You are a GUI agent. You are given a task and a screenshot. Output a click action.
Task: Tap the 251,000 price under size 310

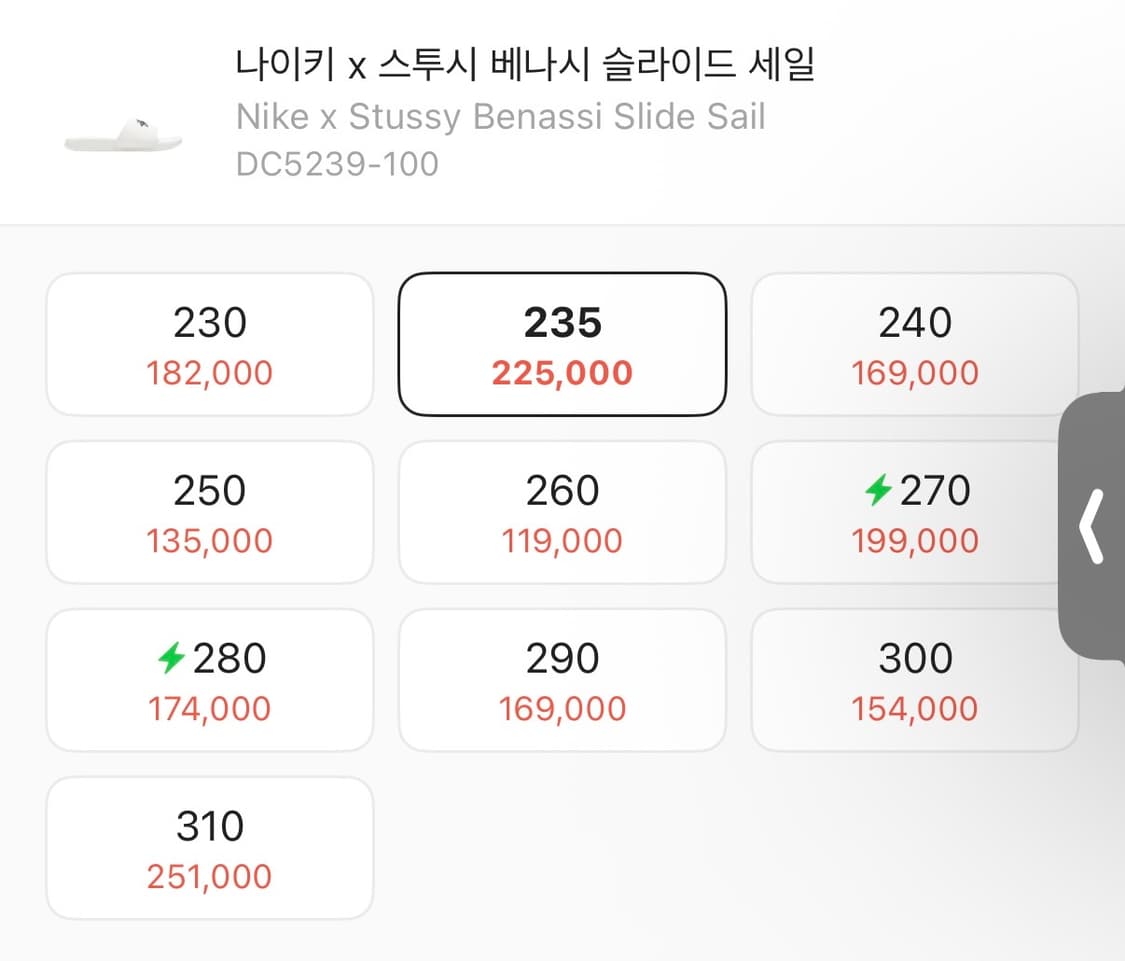tap(210, 877)
